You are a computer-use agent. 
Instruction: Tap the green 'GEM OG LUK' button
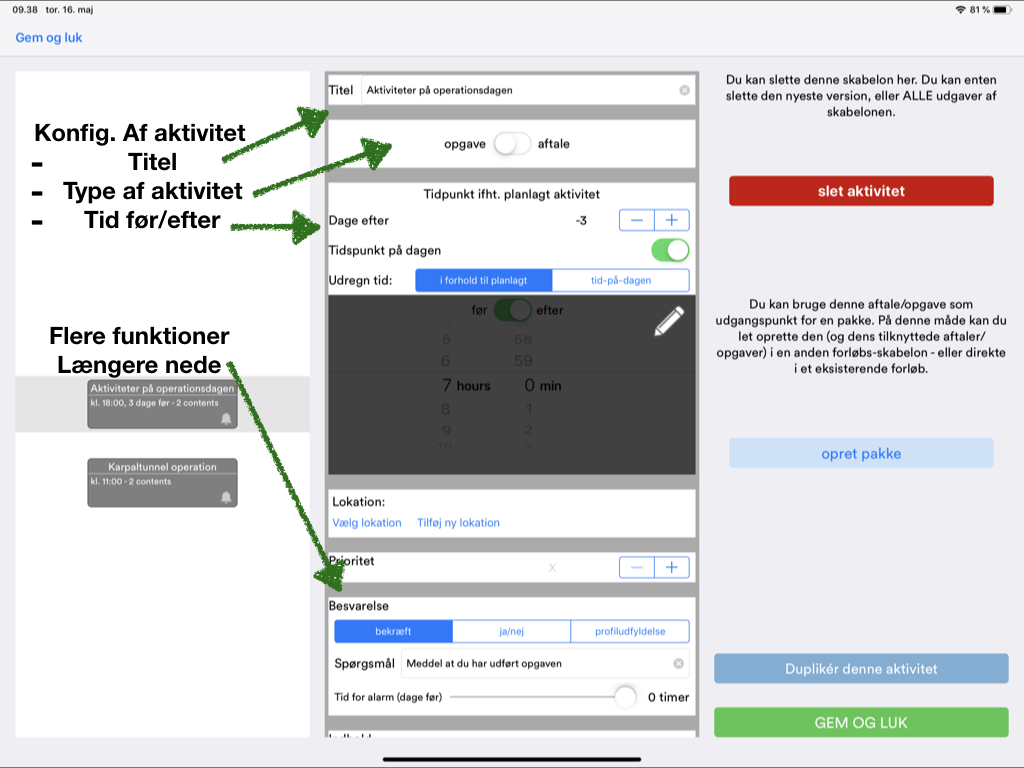(861, 723)
